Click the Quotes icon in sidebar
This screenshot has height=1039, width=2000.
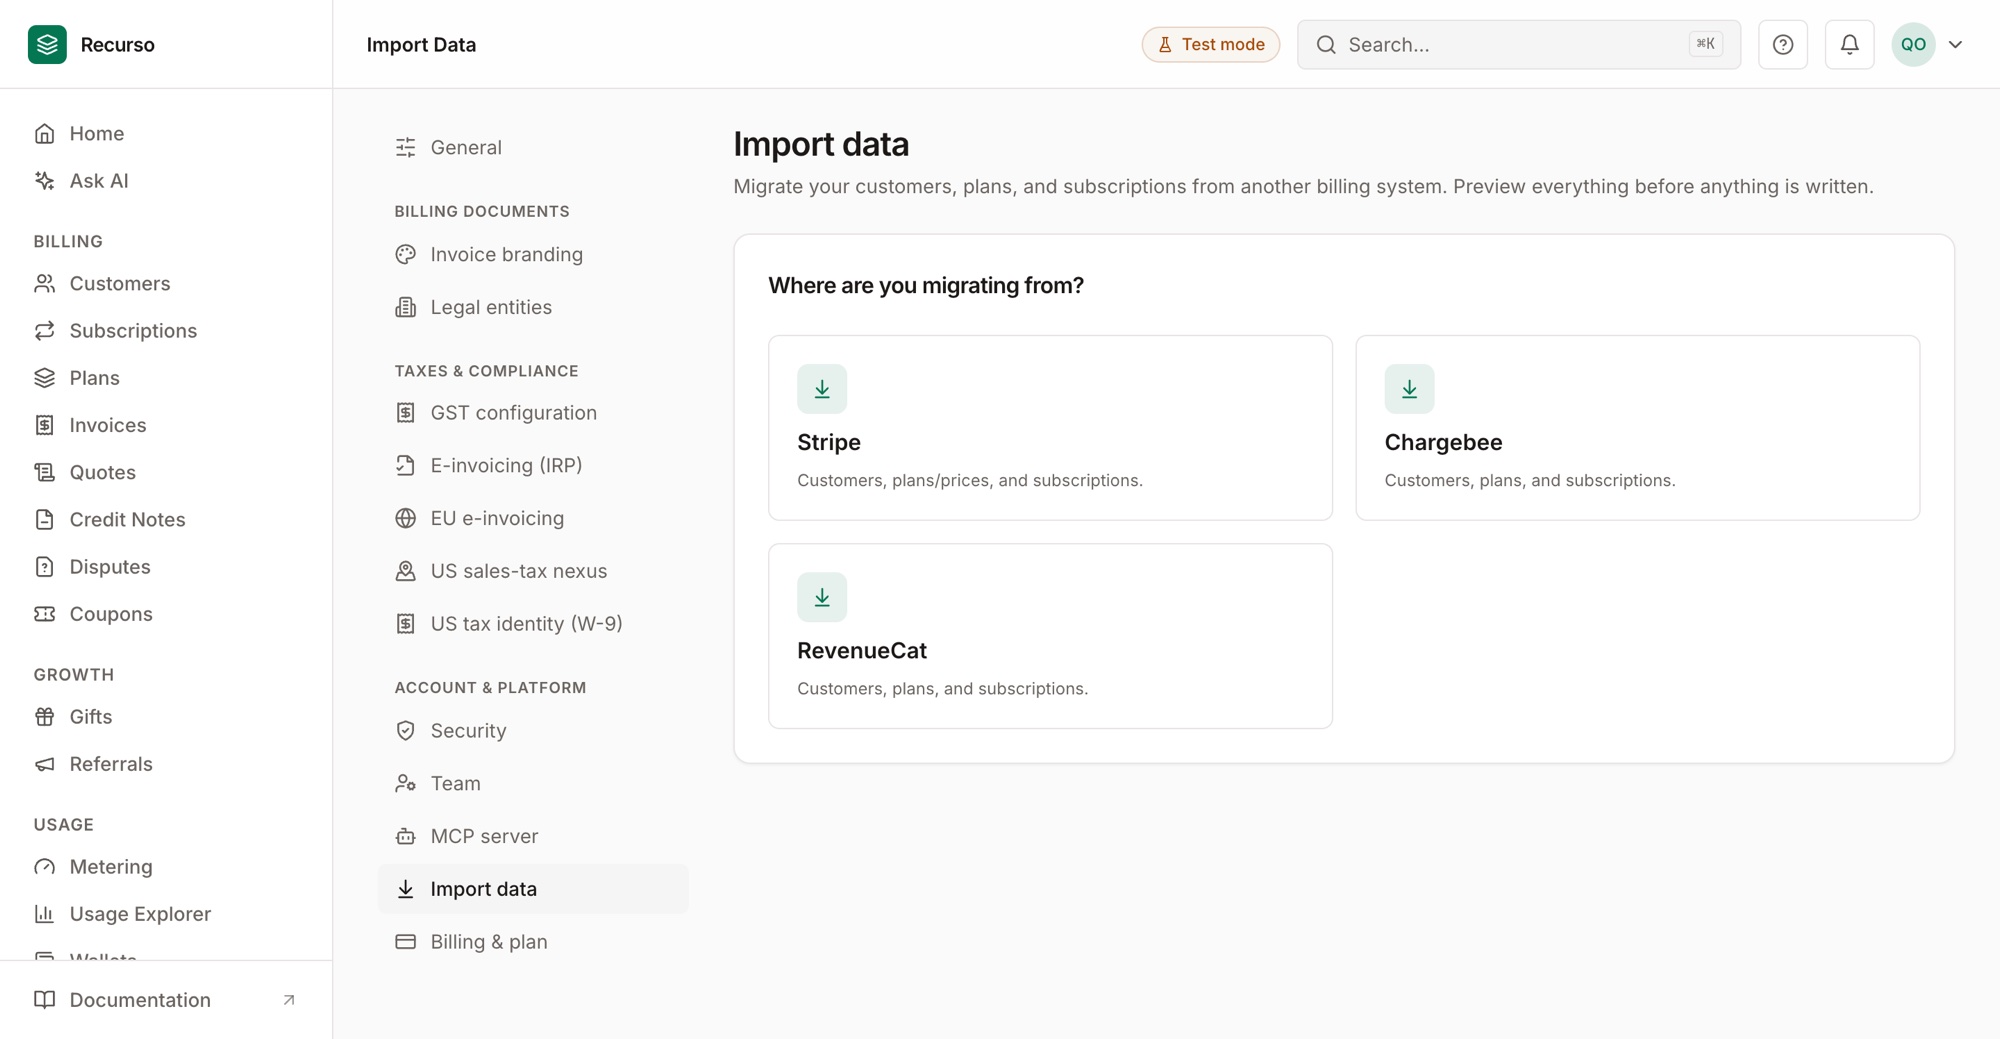[44, 472]
